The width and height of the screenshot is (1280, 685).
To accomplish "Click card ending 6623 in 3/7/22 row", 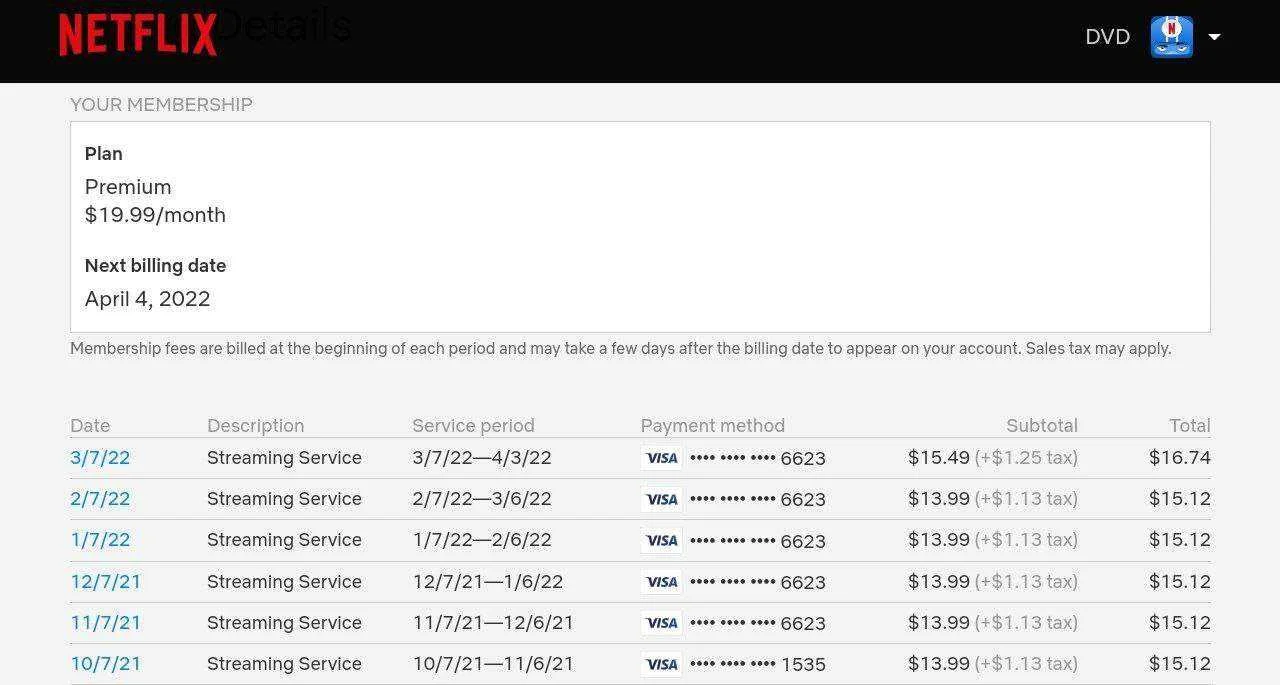I will (x=758, y=458).
